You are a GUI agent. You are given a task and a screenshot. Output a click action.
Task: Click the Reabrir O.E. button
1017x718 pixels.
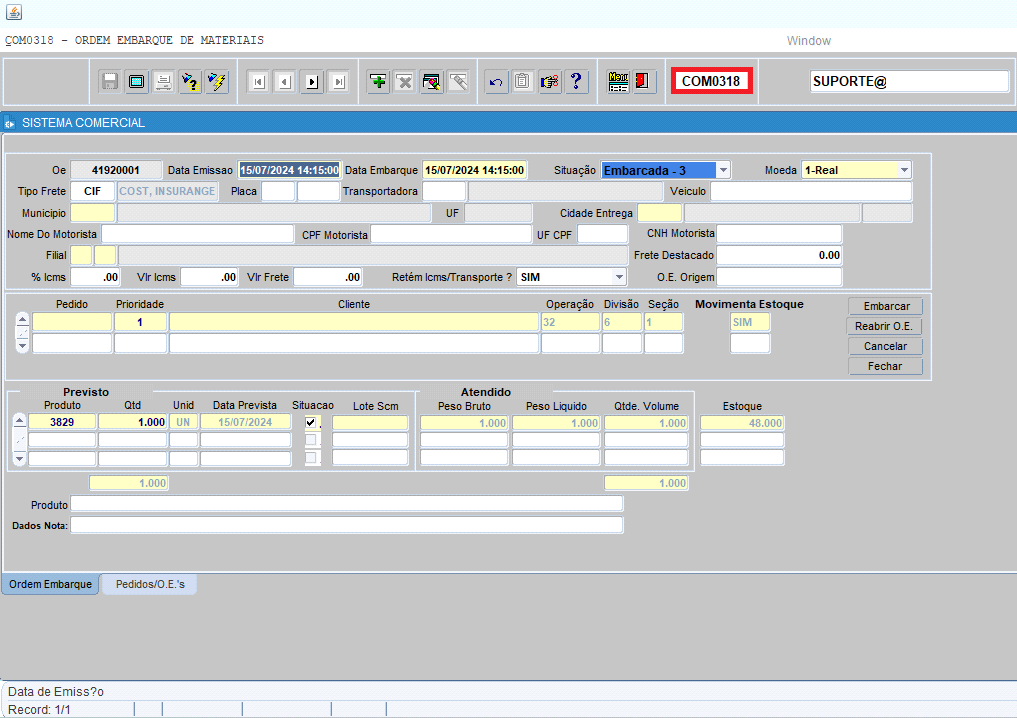click(885, 326)
